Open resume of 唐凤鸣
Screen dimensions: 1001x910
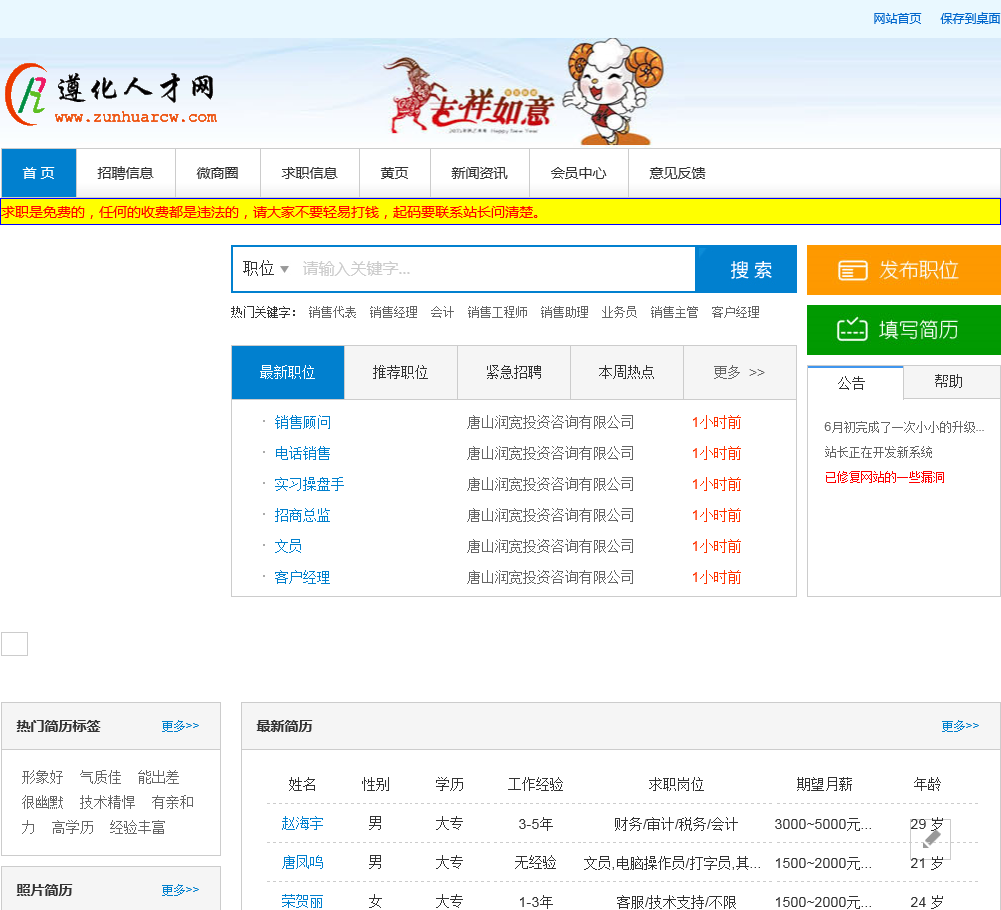[303, 863]
